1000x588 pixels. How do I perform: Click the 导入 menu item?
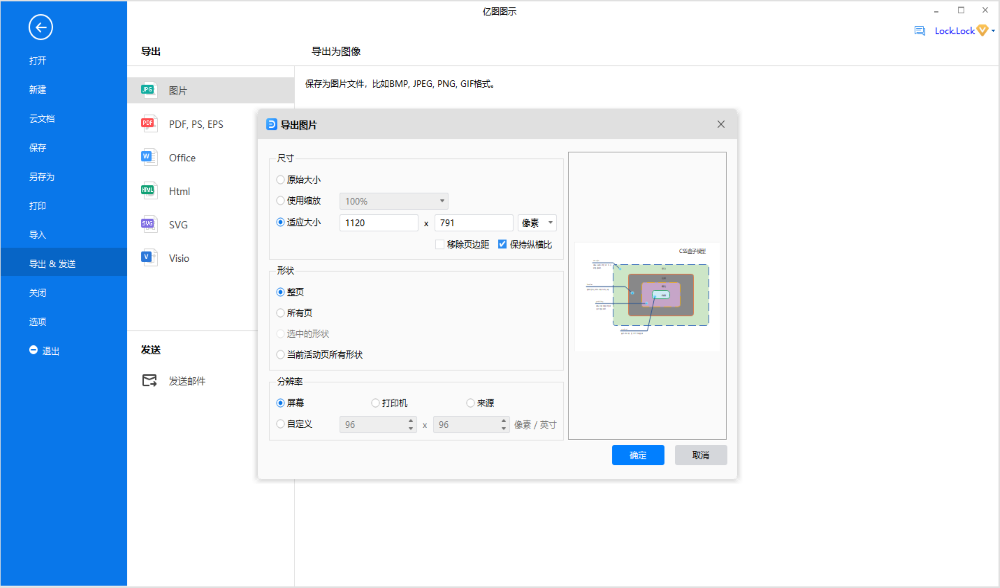tap(38, 235)
